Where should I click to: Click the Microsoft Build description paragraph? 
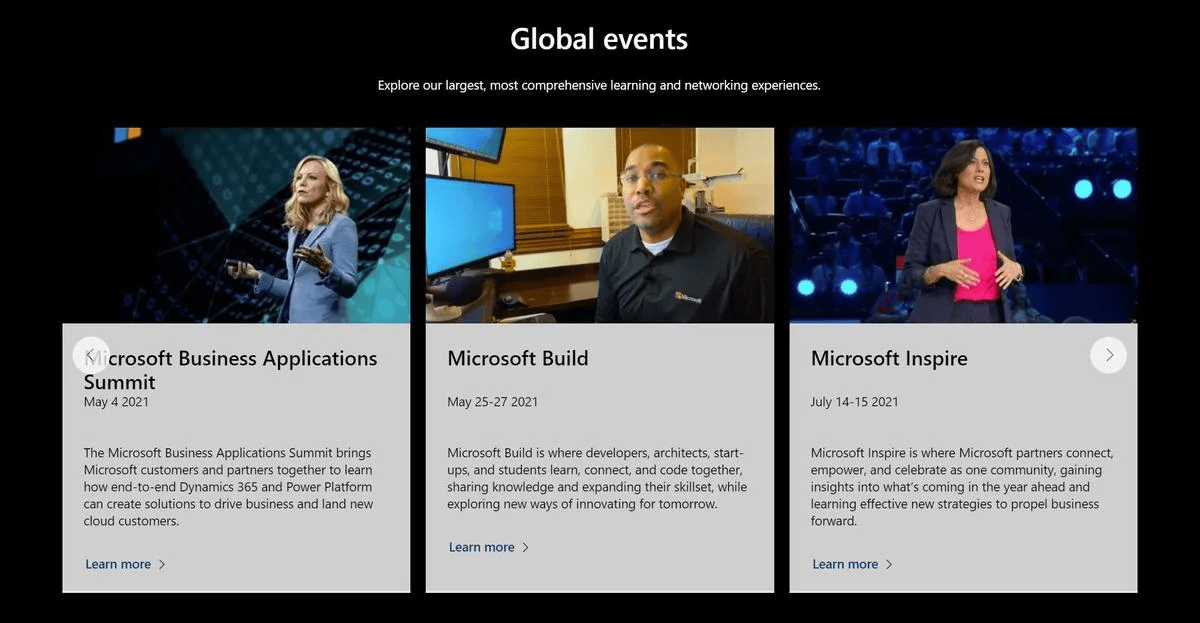(597, 479)
